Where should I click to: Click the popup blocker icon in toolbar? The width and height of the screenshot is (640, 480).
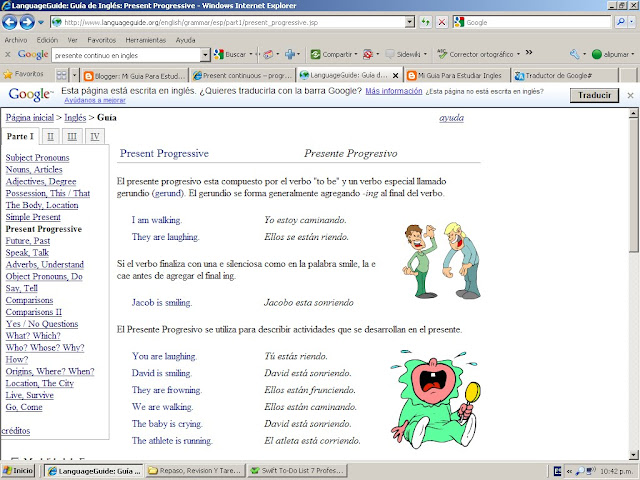(368, 54)
